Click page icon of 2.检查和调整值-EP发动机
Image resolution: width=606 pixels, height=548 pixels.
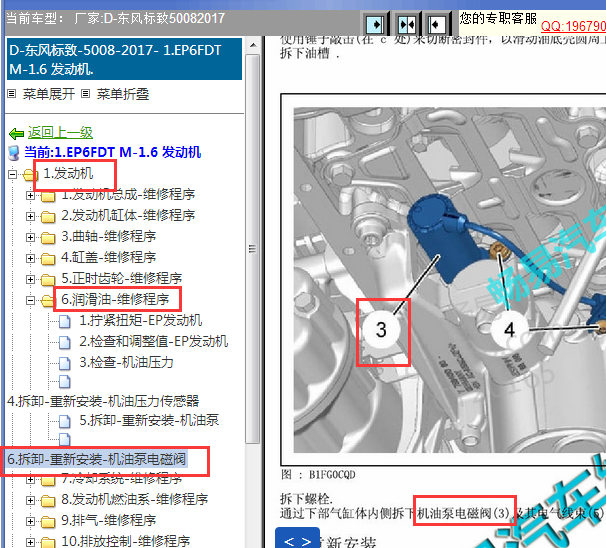[x=65, y=342]
